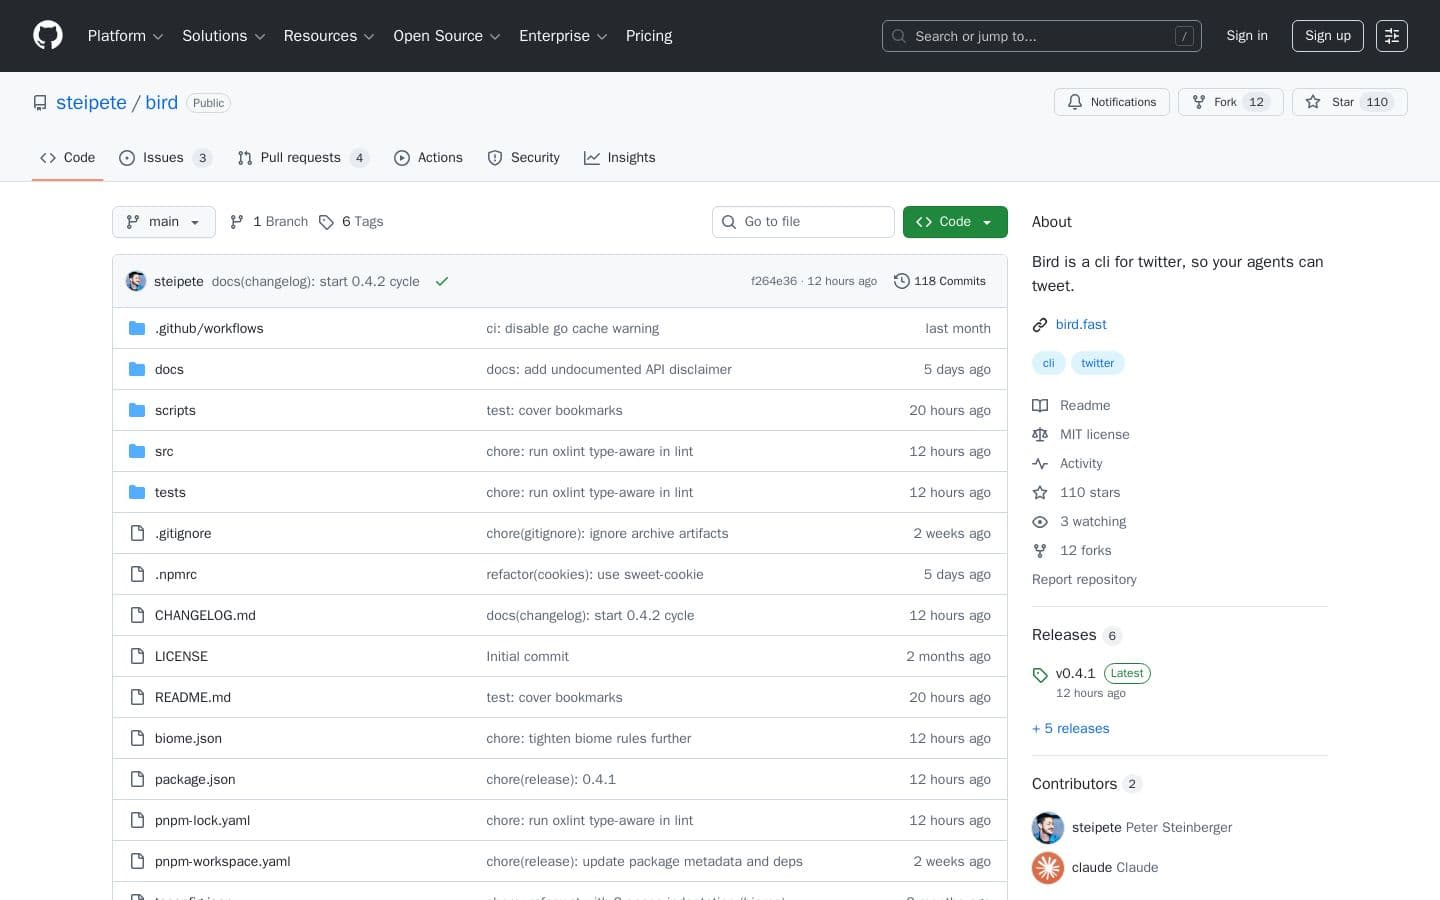Click the .github/workflows folder icon
Screen dimensions: 1440x900
[x=137, y=328]
